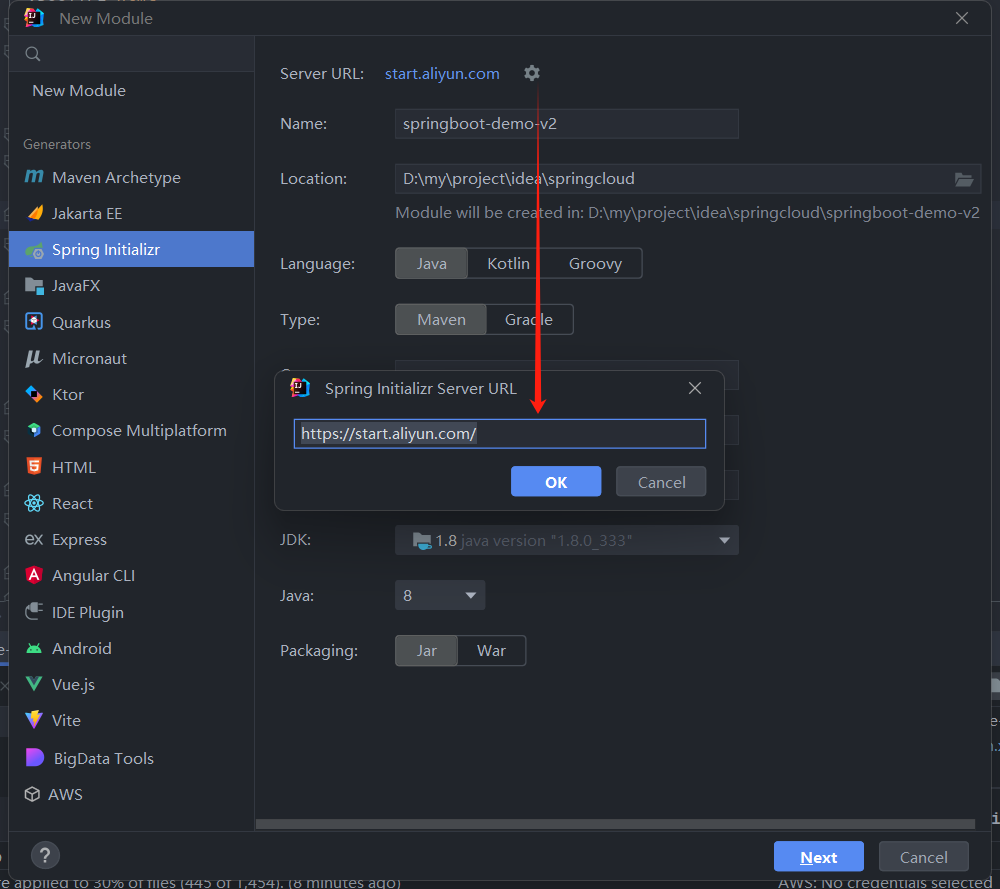Select Kotlin as the language
Viewport: 1000px width, 889px height.
(508, 264)
